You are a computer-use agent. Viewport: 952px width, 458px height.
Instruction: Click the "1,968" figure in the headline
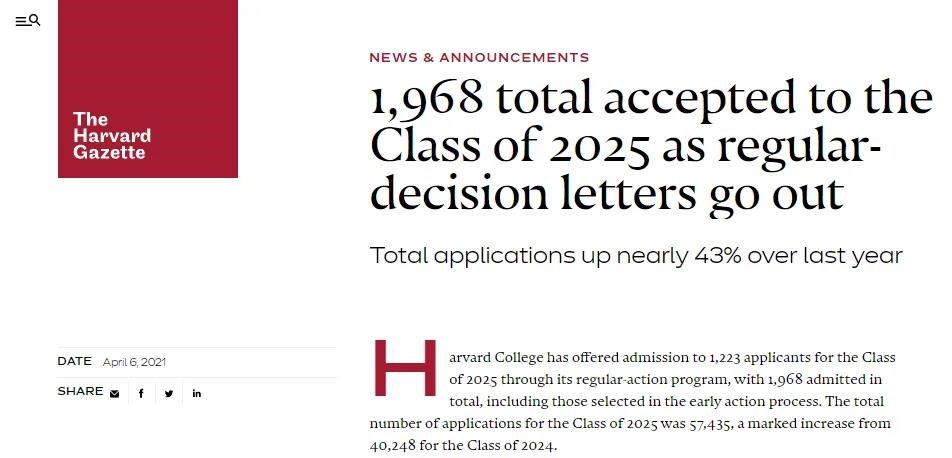(427, 98)
